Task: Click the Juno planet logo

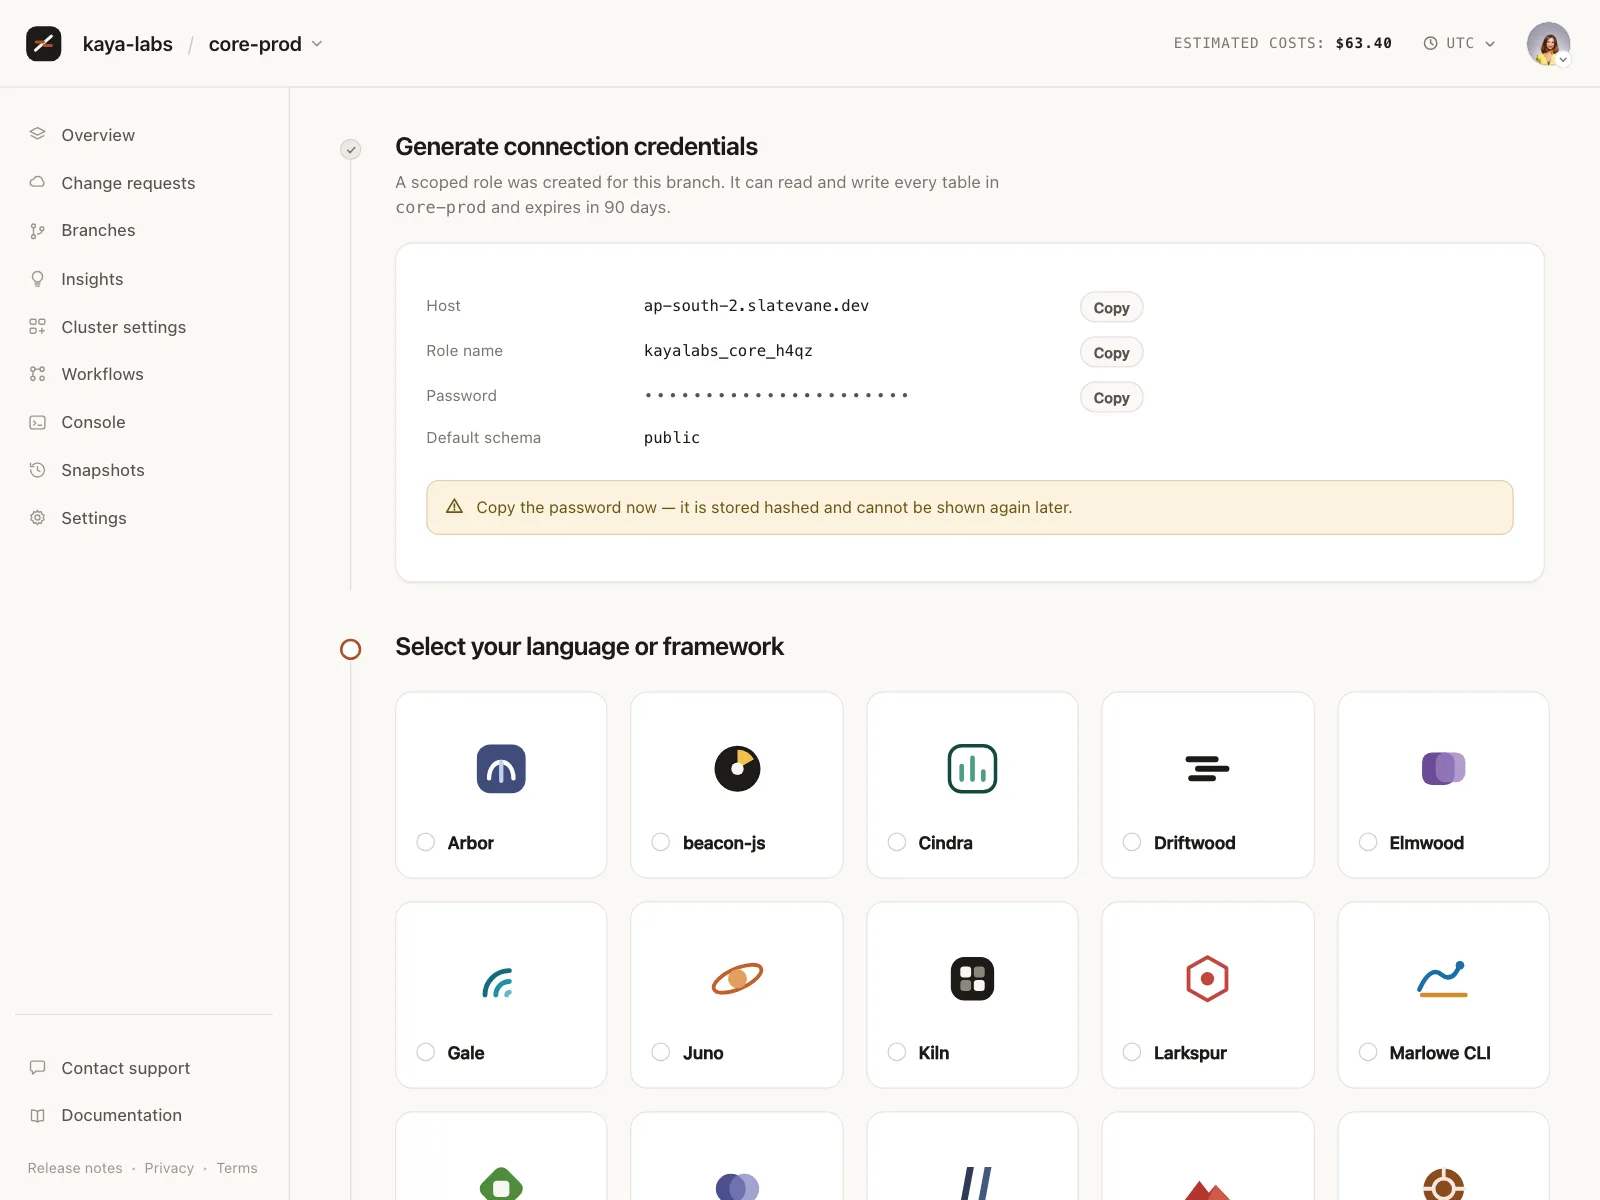Action: [738, 979]
